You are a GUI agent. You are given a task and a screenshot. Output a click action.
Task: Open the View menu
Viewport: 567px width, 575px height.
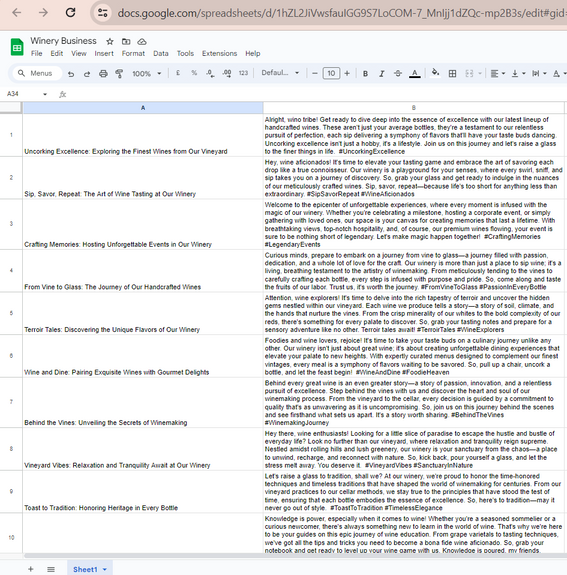coord(79,54)
